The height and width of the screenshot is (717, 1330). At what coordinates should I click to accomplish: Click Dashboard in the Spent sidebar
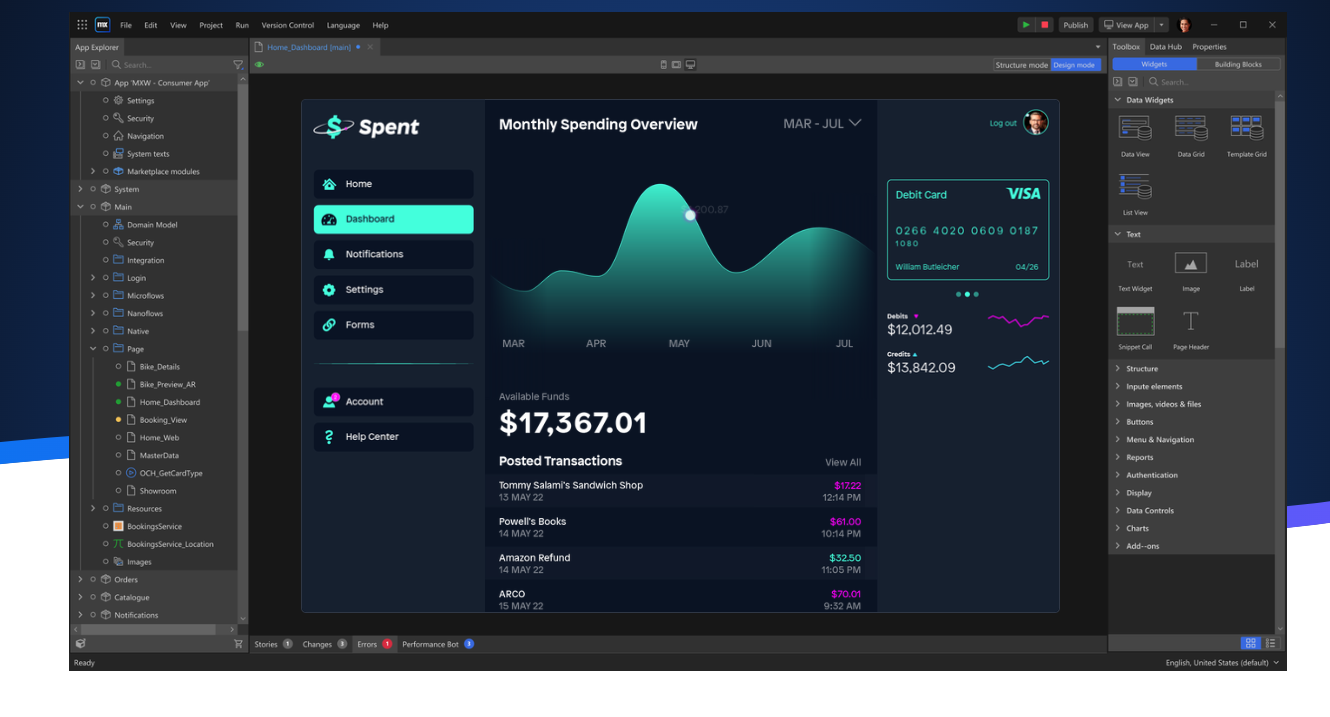click(393, 219)
